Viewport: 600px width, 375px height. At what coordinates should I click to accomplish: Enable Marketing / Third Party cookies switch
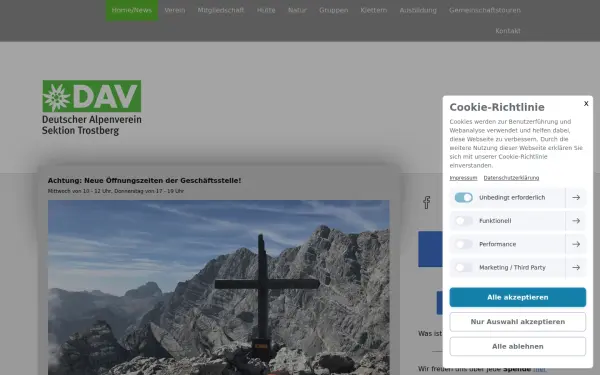click(463, 267)
